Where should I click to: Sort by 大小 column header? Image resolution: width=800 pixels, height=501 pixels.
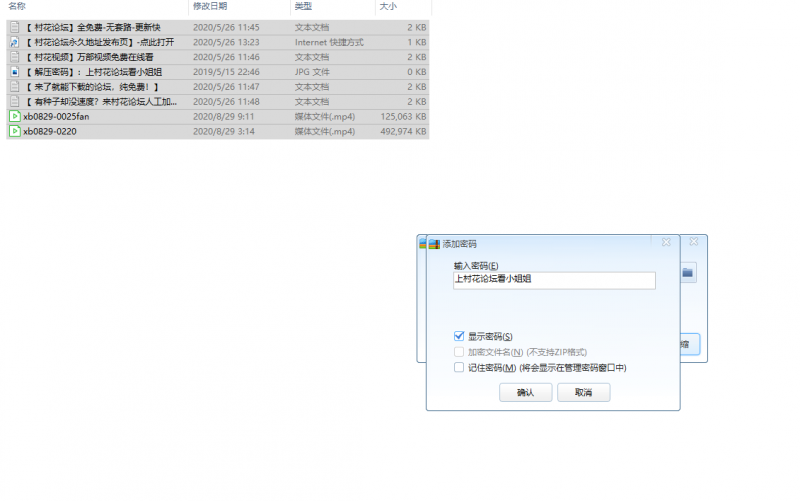click(x=388, y=6)
